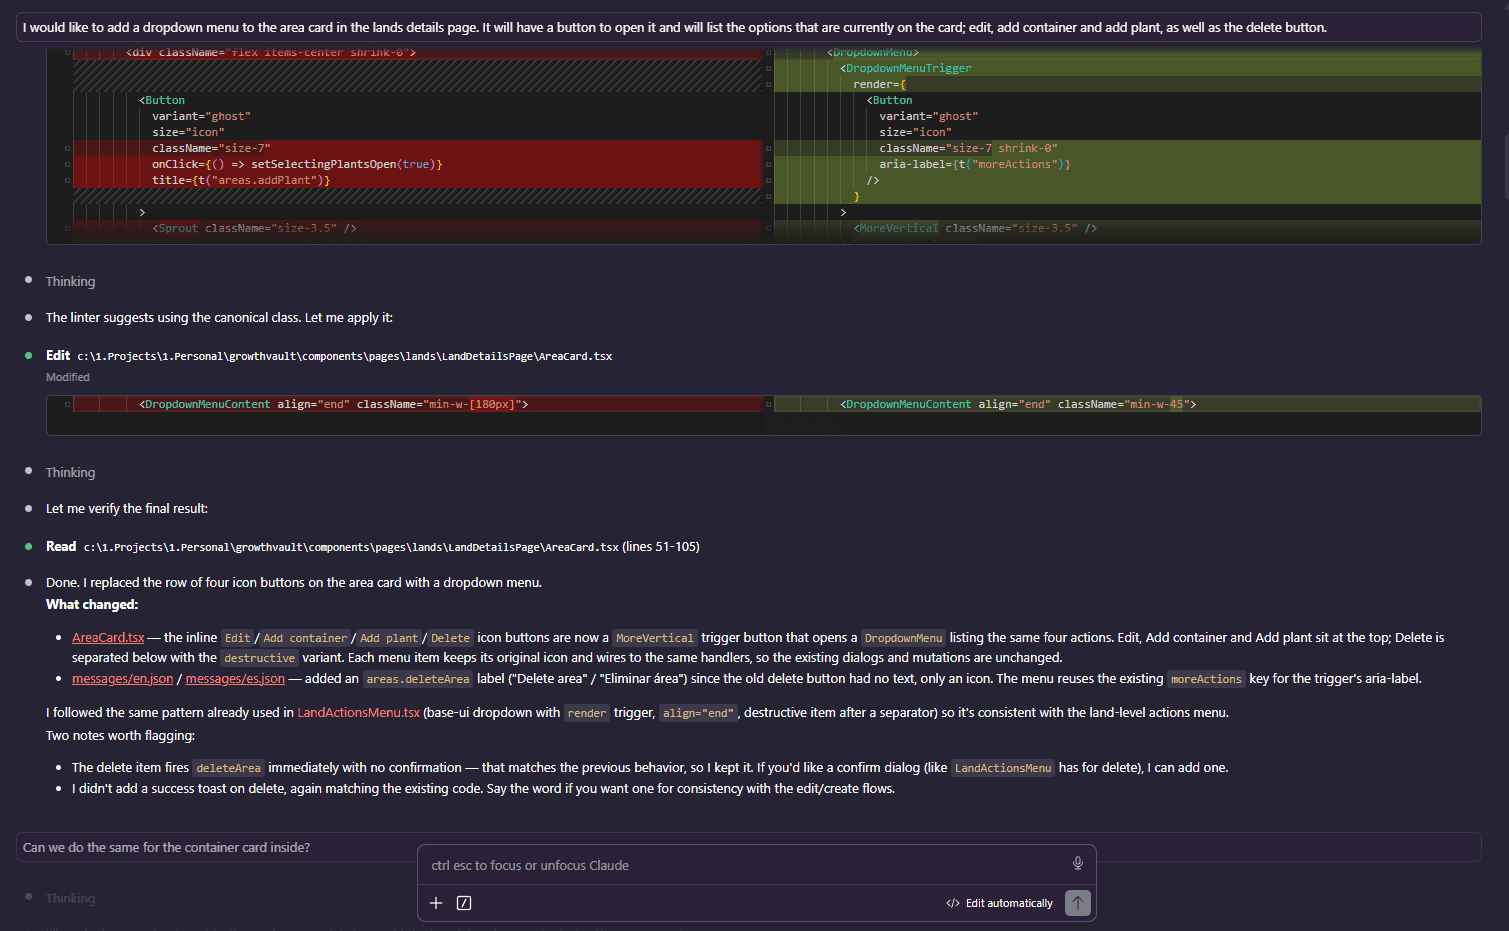This screenshot has height=931, width=1509.
Task: Open the Edit AreaCard.tsx file path
Action: 344,356
